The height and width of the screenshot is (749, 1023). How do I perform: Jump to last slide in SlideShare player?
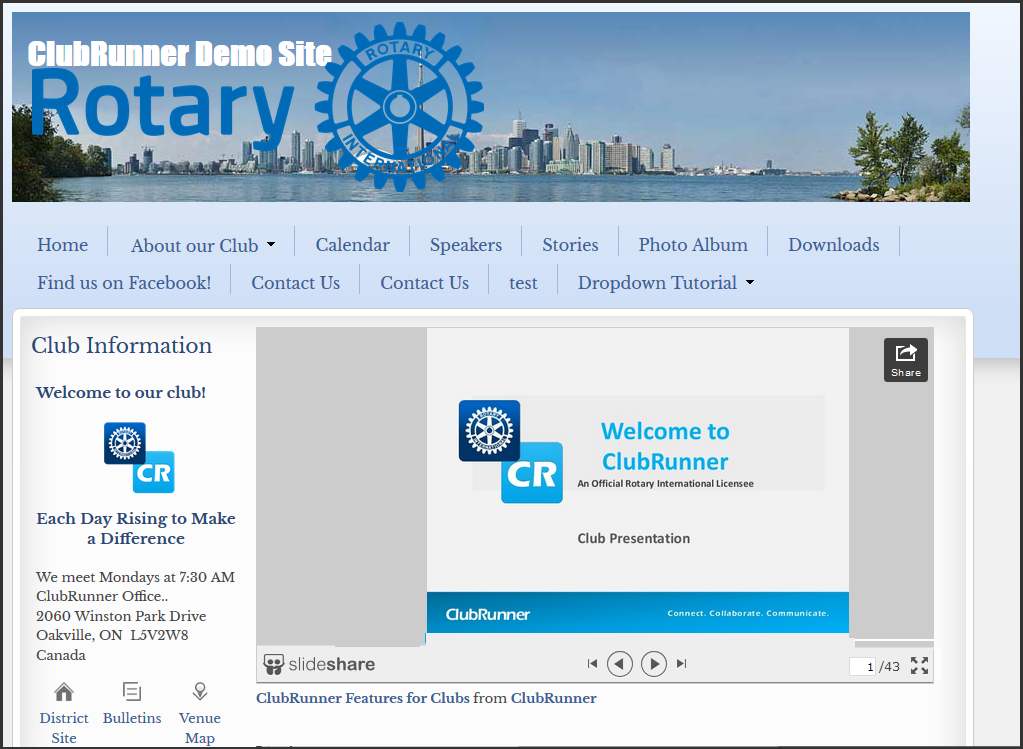[x=682, y=664]
